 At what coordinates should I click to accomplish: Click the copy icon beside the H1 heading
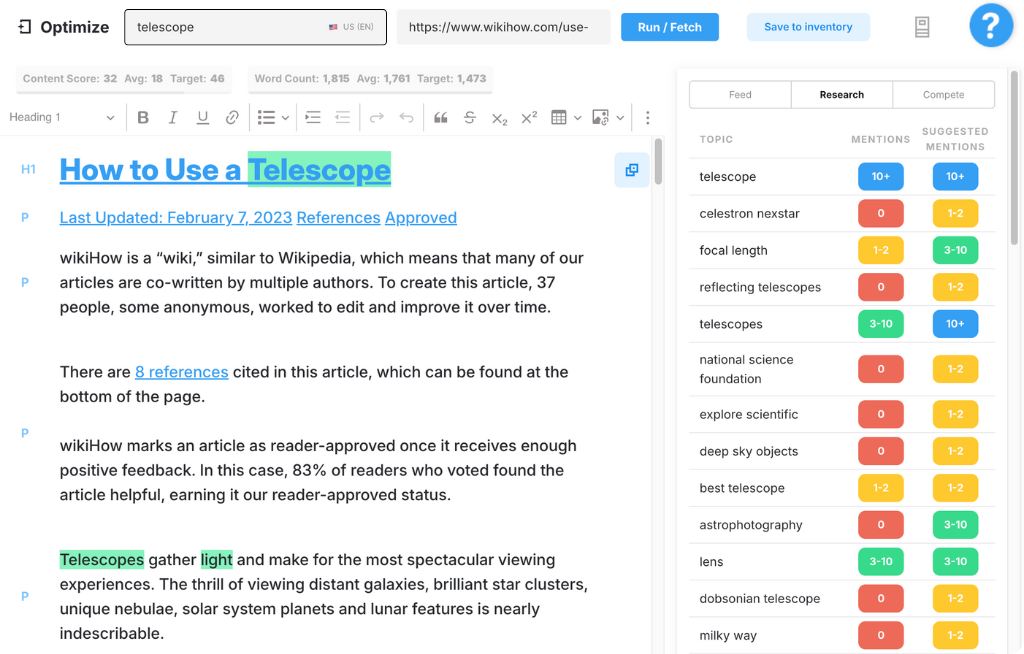coord(632,170)
